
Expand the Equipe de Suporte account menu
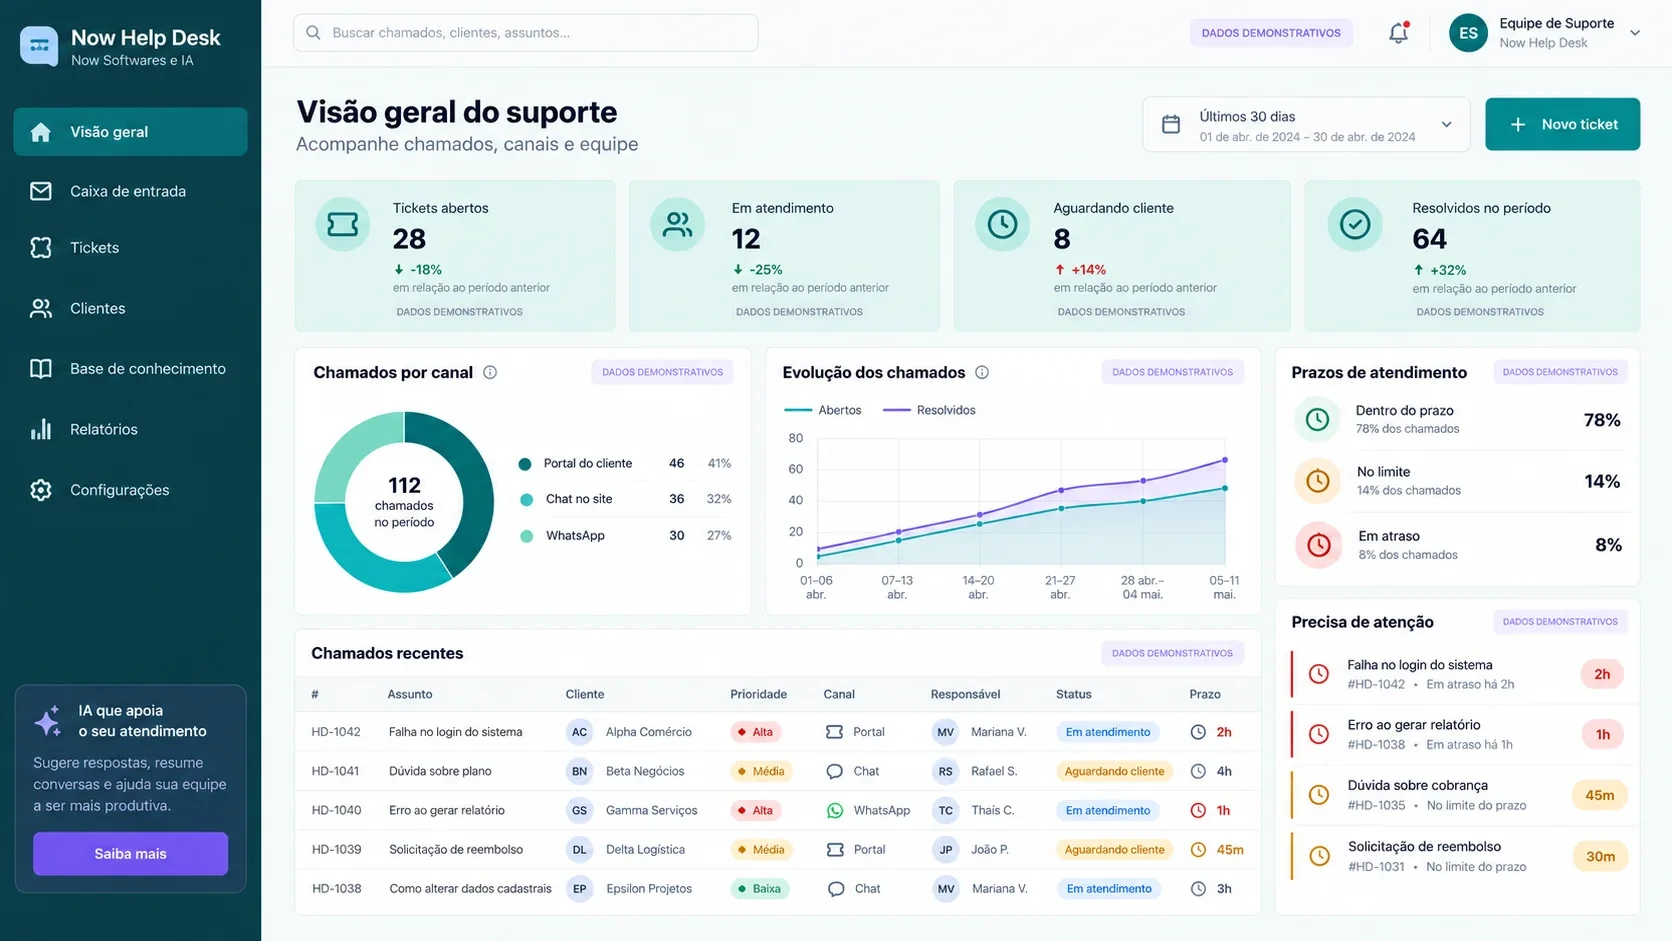pos(1635,33)
